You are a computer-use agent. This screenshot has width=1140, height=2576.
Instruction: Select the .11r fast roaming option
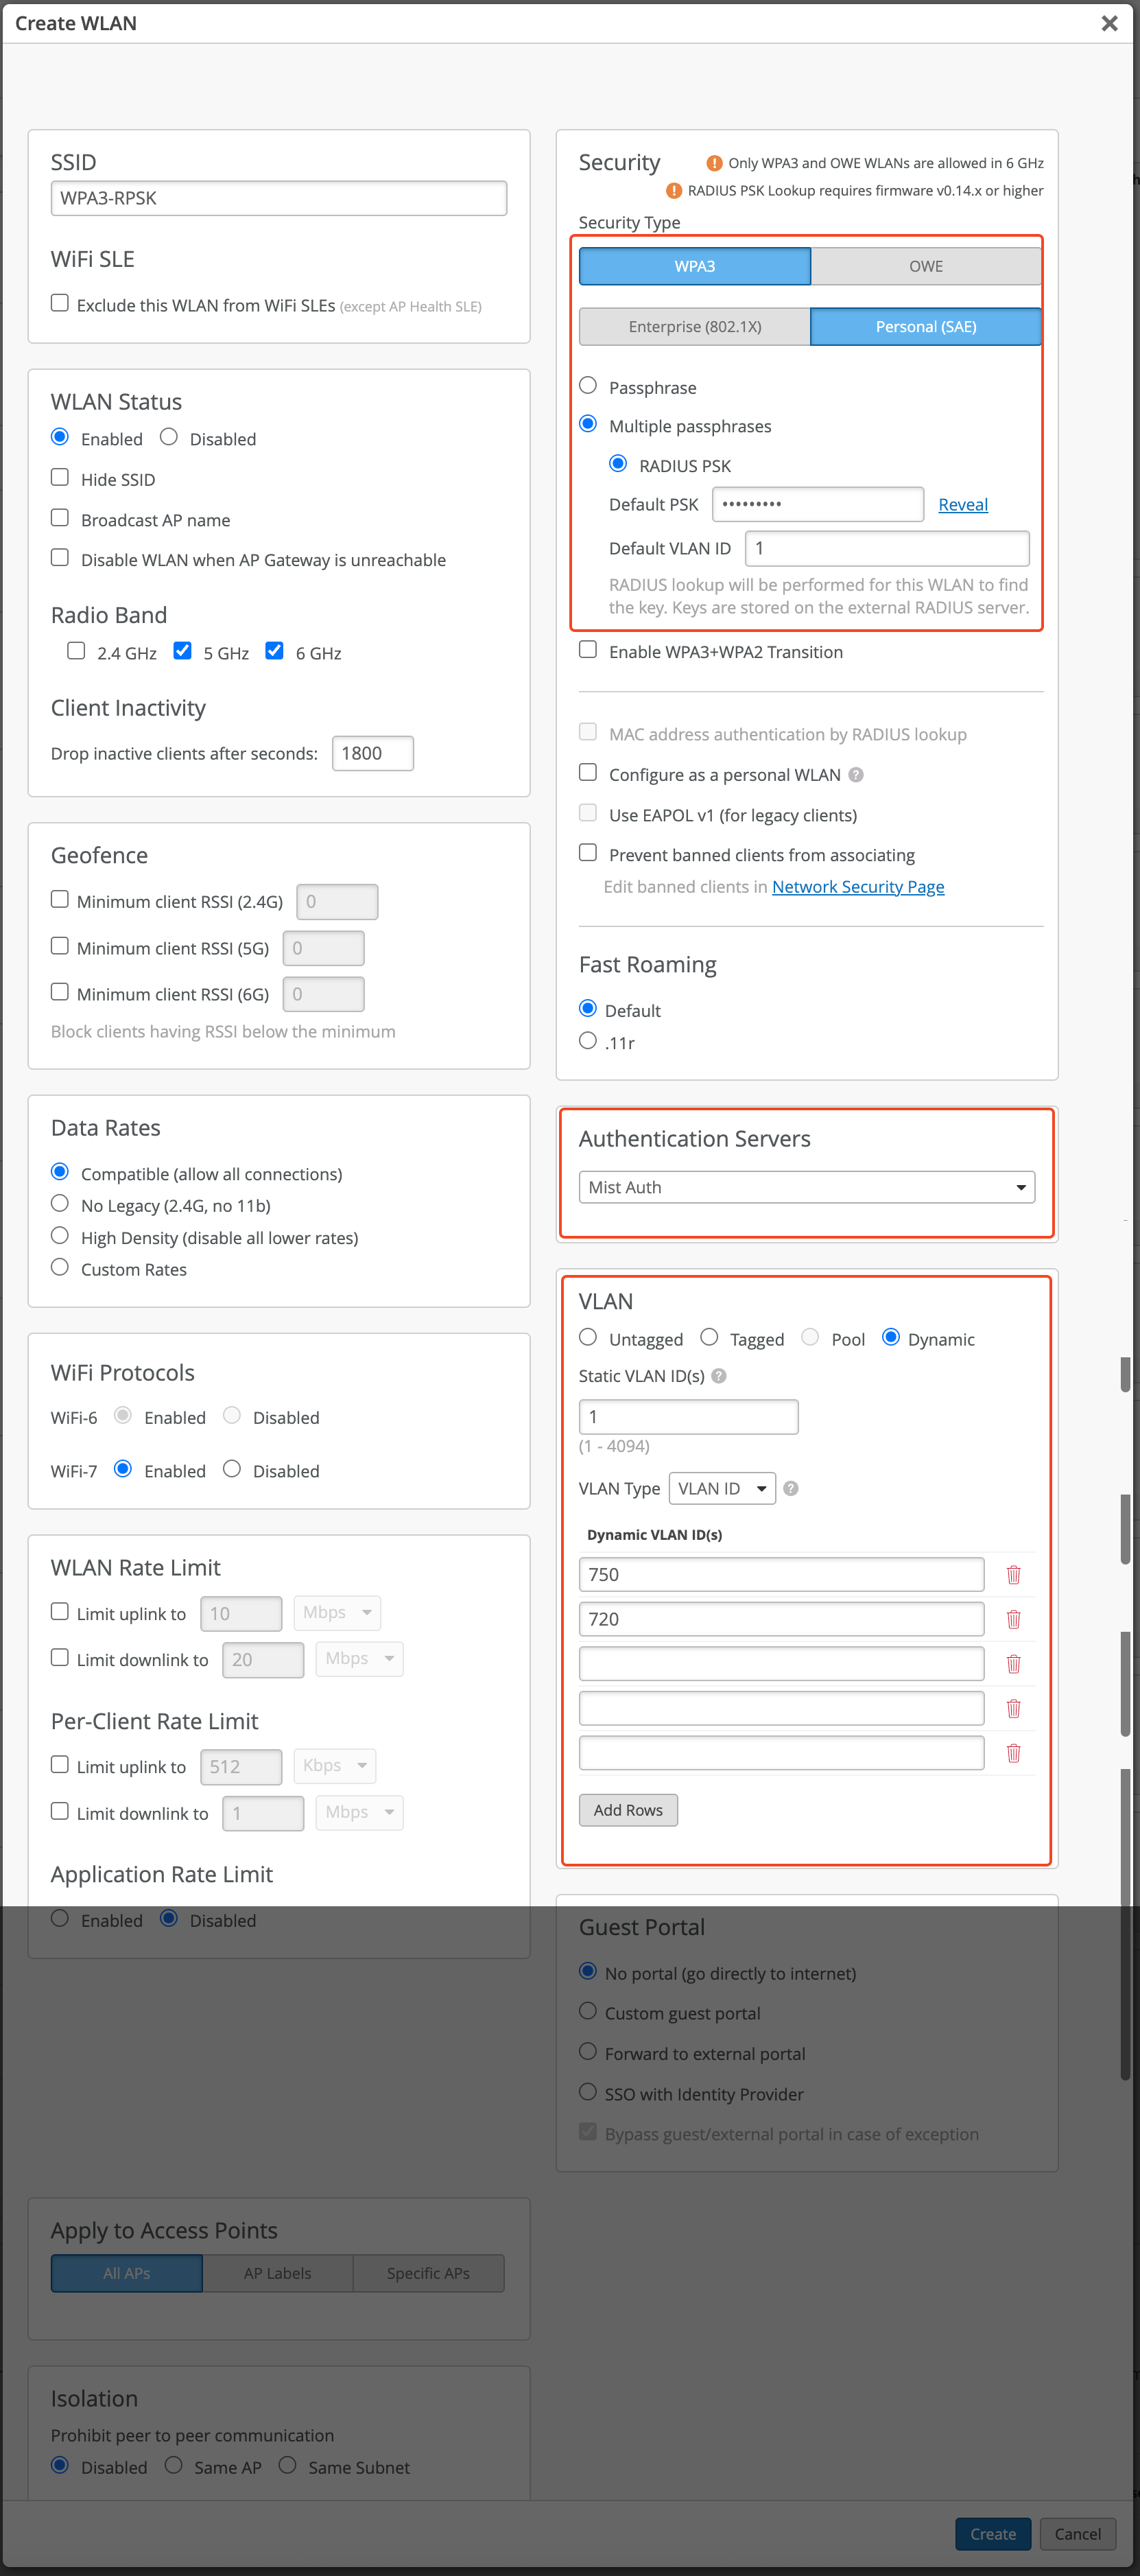click(588, 1041)
